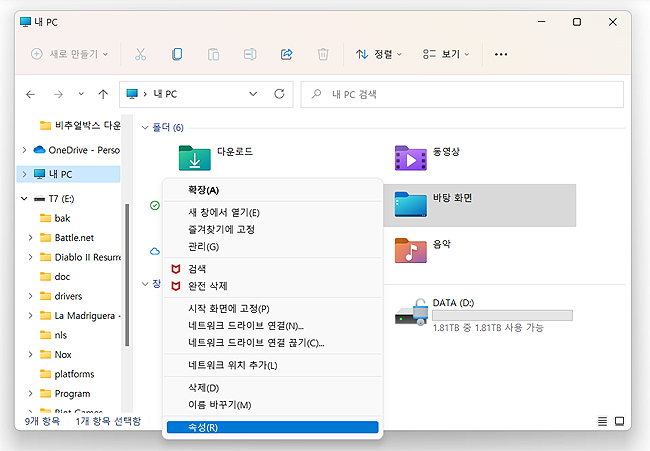Choose McAfee 완전 삭제 shred option
This screenshot has height=451, width=650.
272,286
